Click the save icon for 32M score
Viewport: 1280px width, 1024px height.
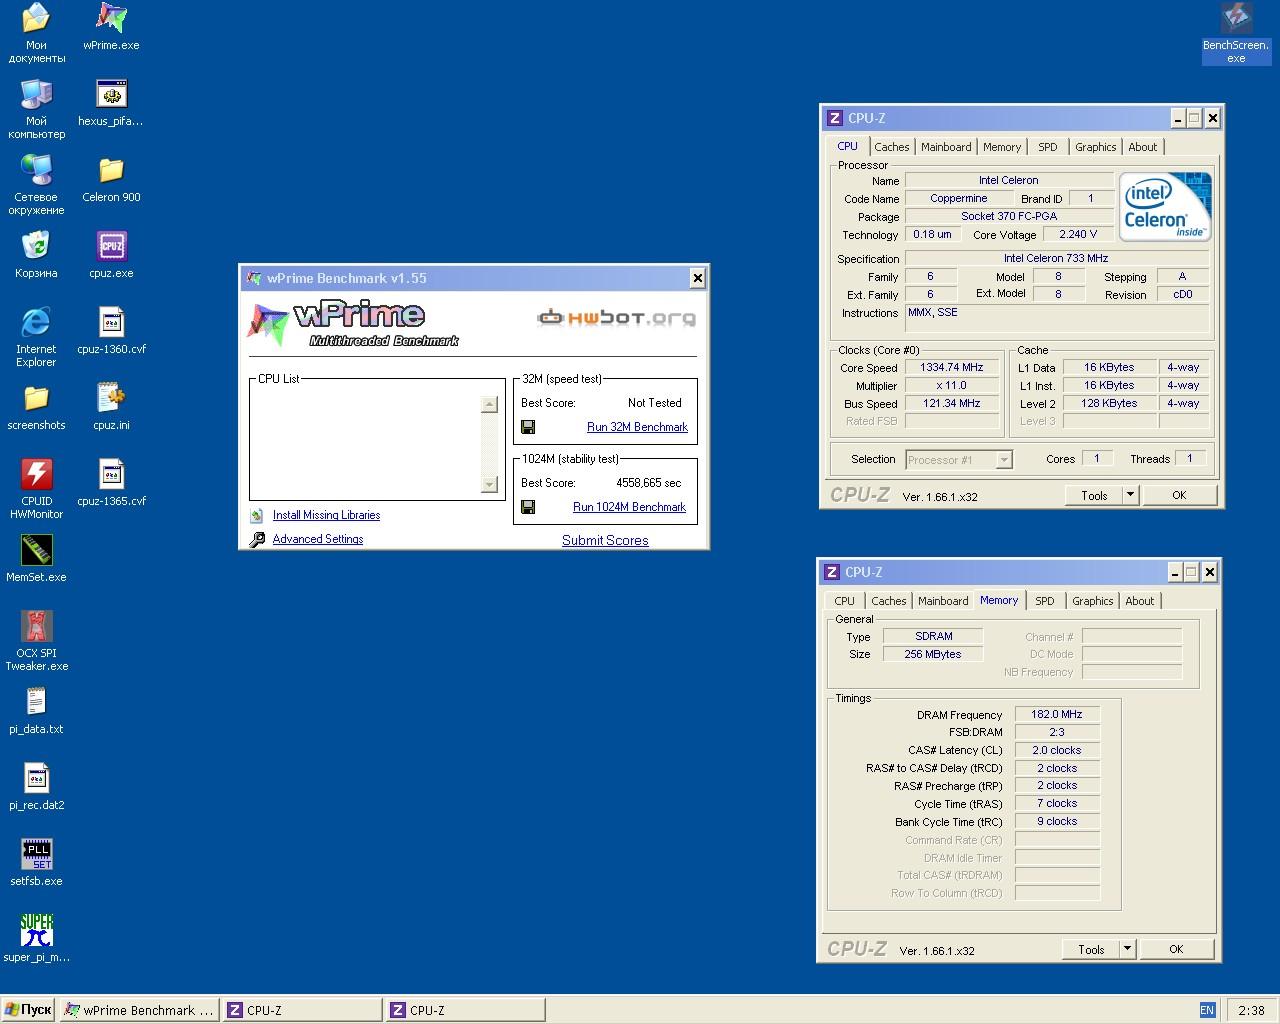(528, 427)
